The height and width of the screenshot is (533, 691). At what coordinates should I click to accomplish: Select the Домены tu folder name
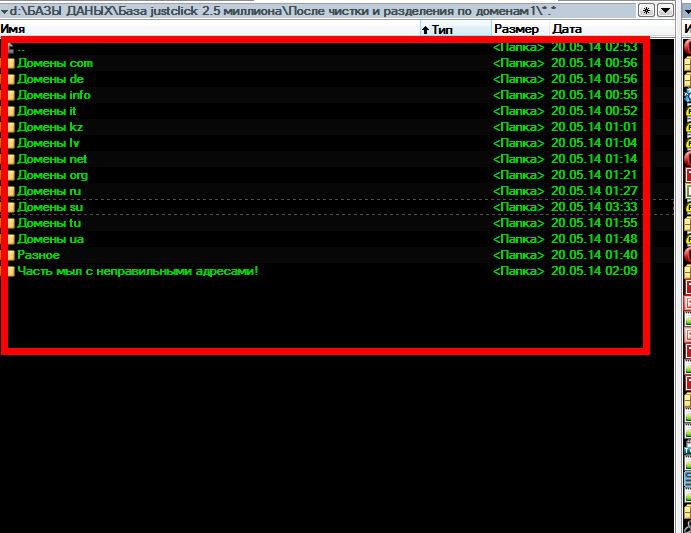point(49,223)
